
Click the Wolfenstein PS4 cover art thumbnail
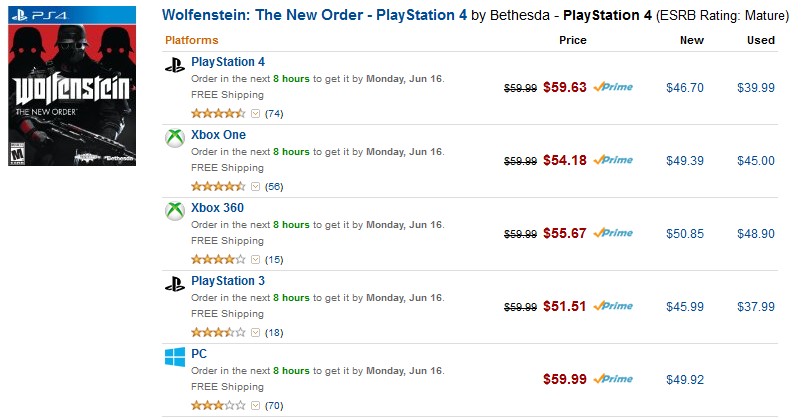click(72, 86)
